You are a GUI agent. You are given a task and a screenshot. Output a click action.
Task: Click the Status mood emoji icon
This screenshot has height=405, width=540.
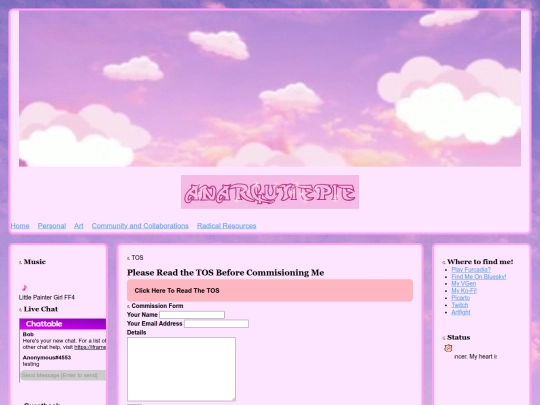coord(448,348)
